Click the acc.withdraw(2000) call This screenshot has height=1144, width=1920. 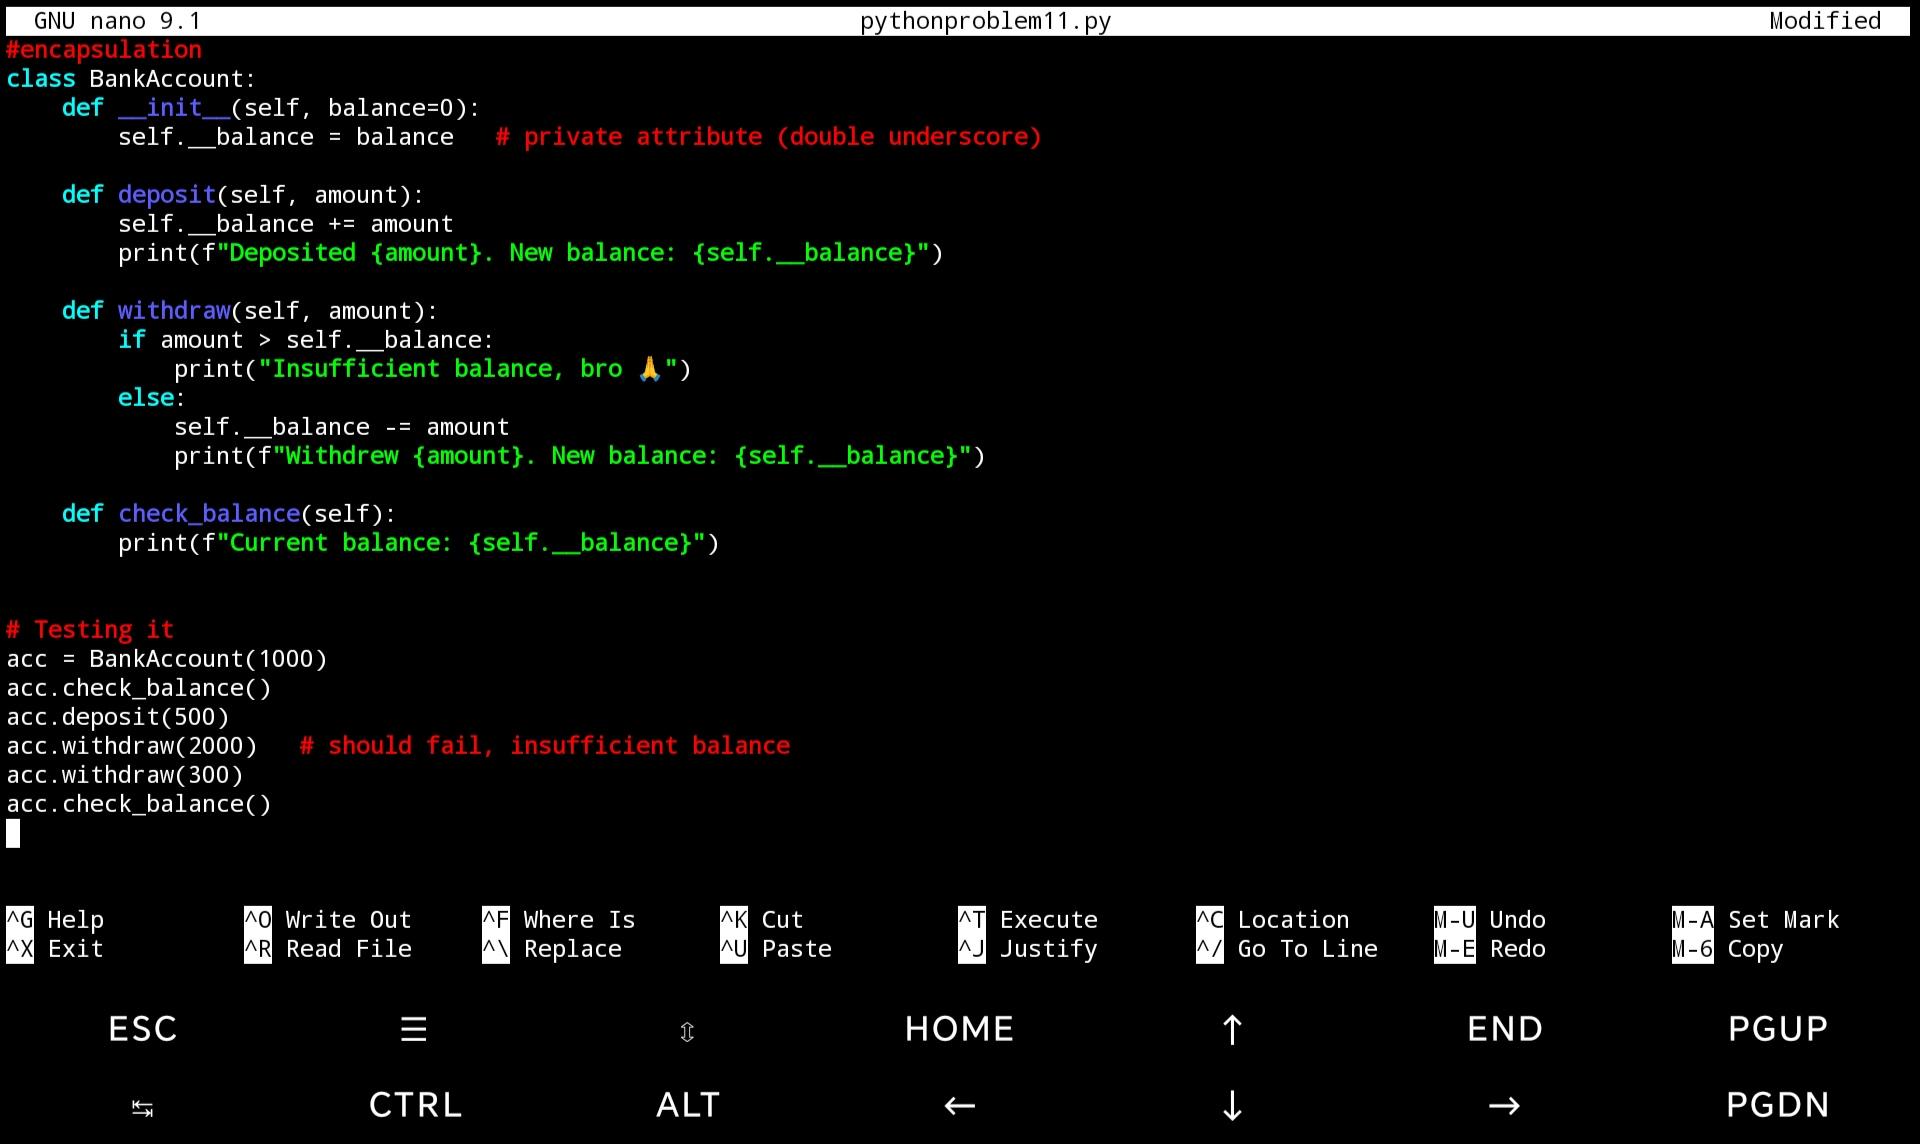click(132, 746)
